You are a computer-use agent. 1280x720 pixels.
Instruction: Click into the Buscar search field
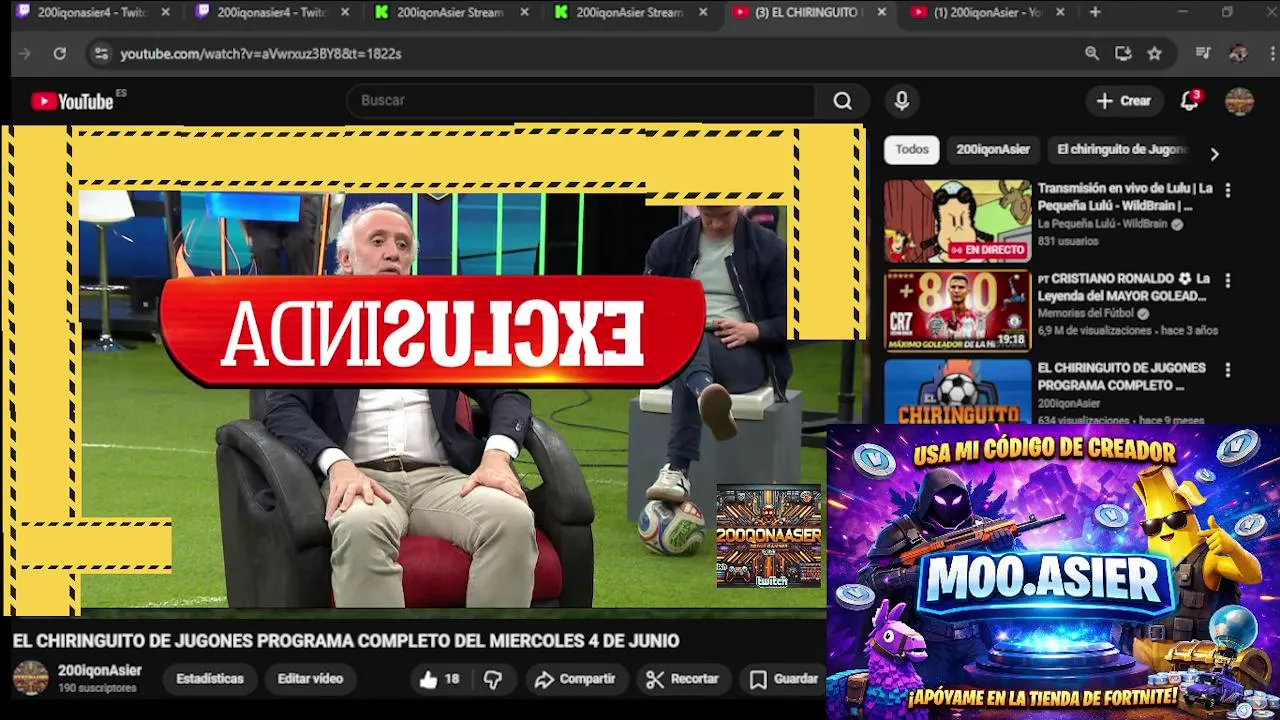[x=580, y=101]
